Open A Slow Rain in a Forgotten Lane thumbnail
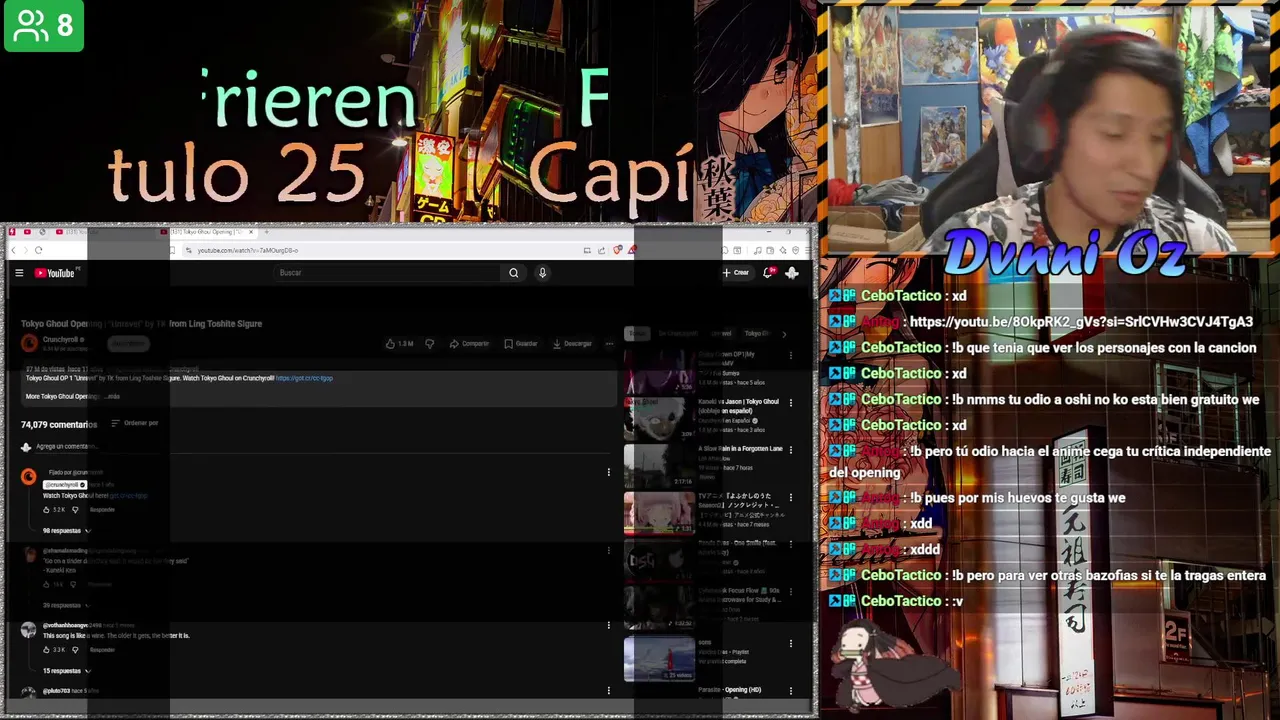The width and height of the screenshot is (1280, 720). pyautogui.click(x=659, y=465)
